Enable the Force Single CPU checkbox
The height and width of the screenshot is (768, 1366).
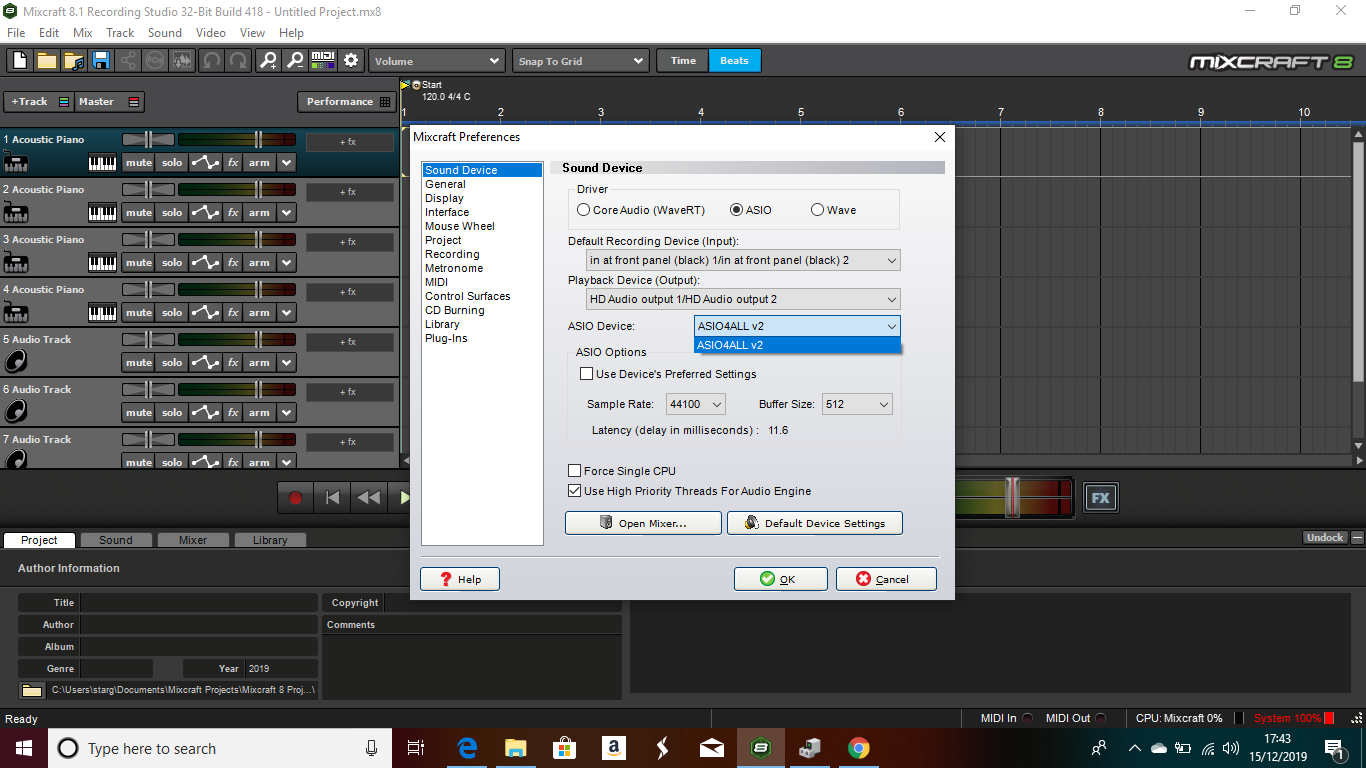point(575,471)
